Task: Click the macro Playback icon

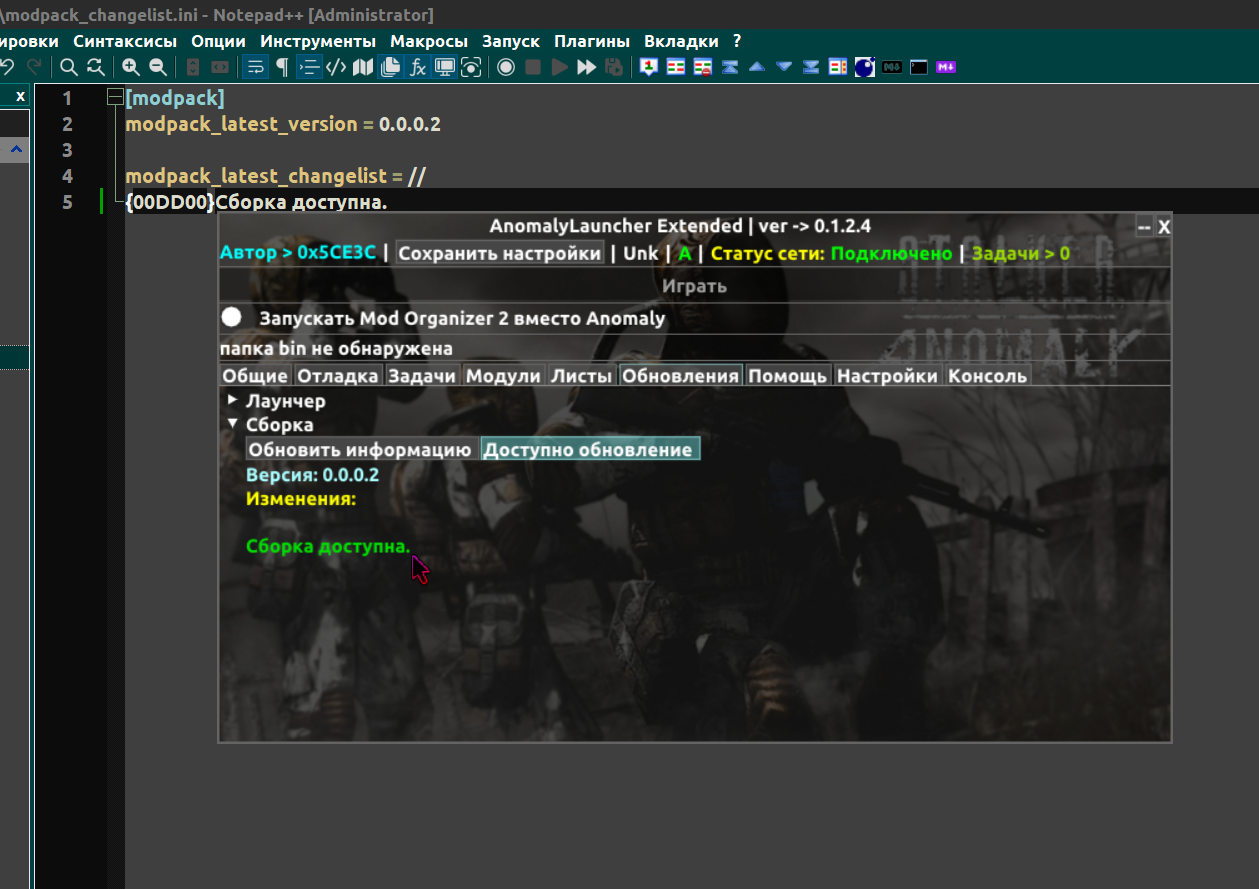Action: (x=559, y=67)
